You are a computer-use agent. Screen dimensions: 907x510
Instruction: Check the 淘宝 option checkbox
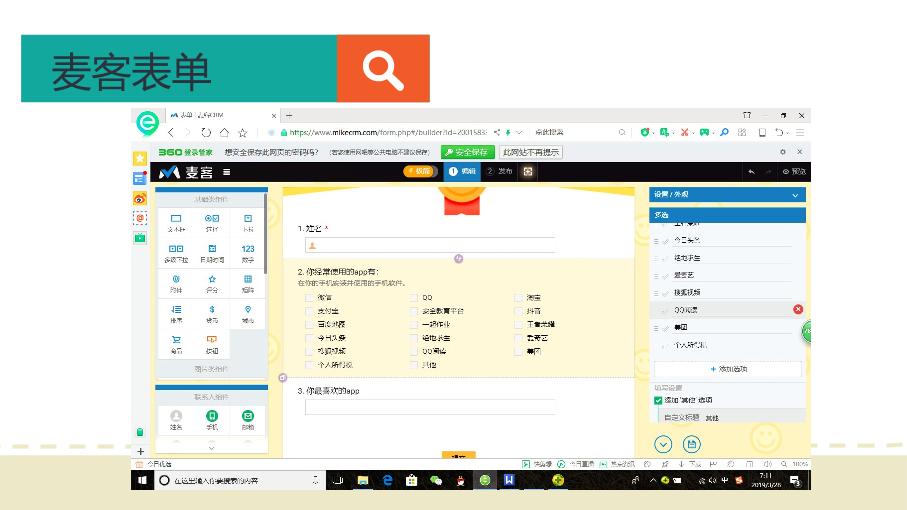[x=518, y=298]
